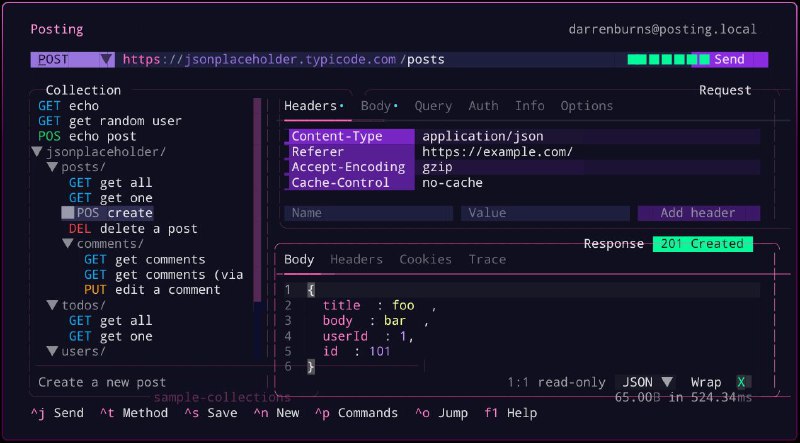Open the request Auth tab

[x=483, y=106]
